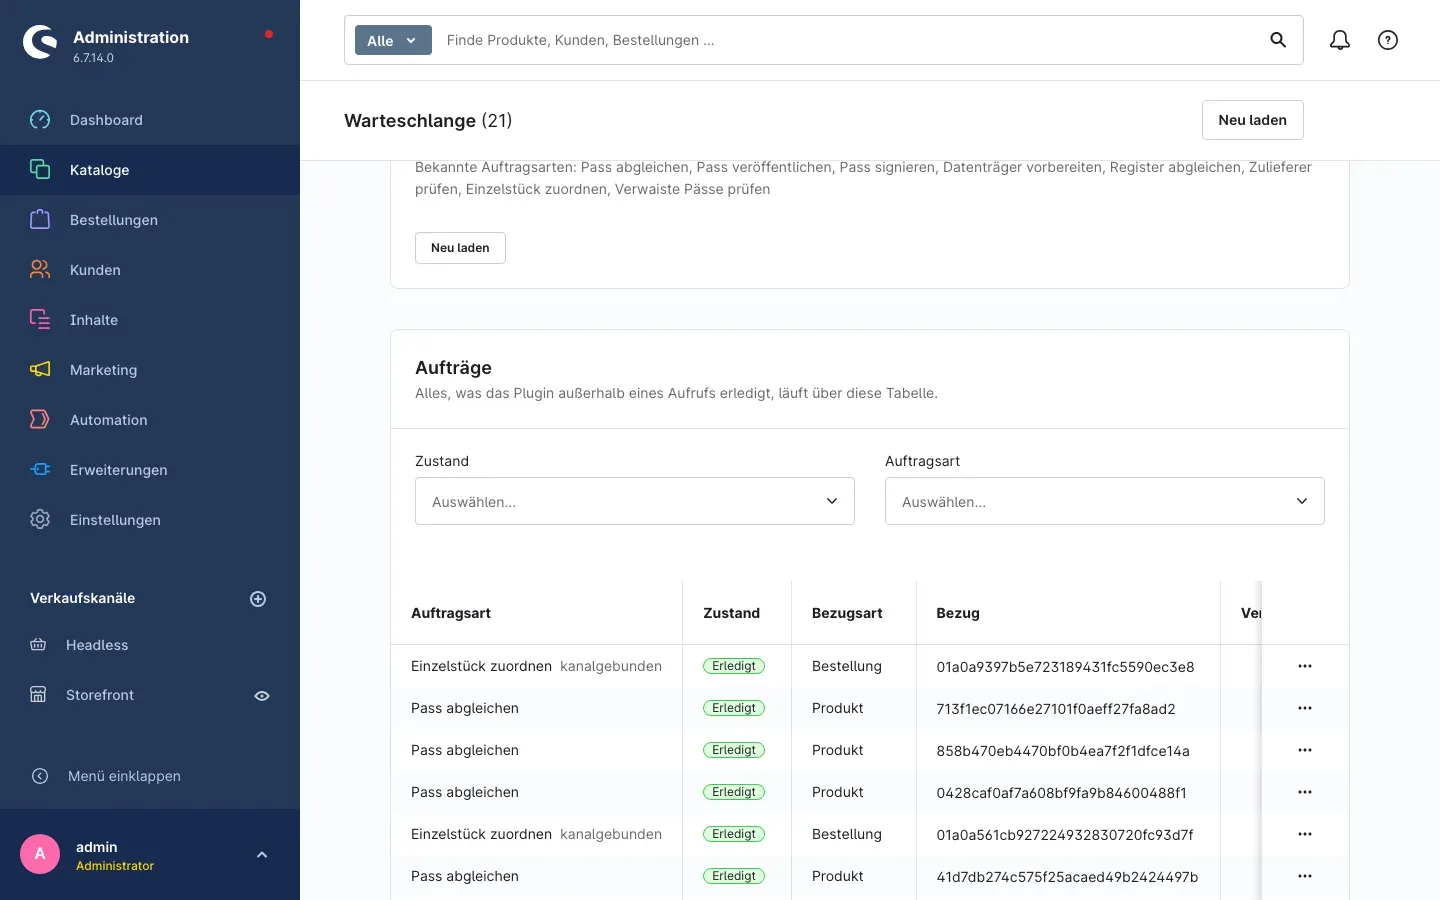Focus the global search input field
This screenshot has height=900, width=1440.
[x=850, y=40]
